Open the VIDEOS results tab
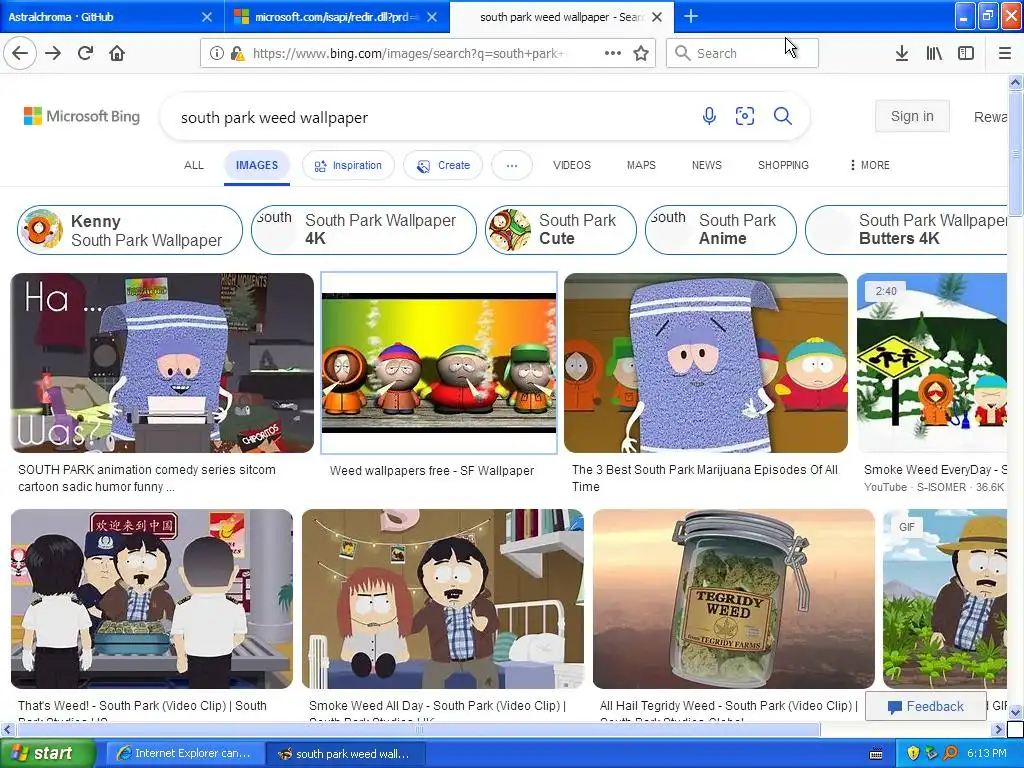Viewport: 1024px width, 768px height. pyautogui.click(x=571, y=165)
